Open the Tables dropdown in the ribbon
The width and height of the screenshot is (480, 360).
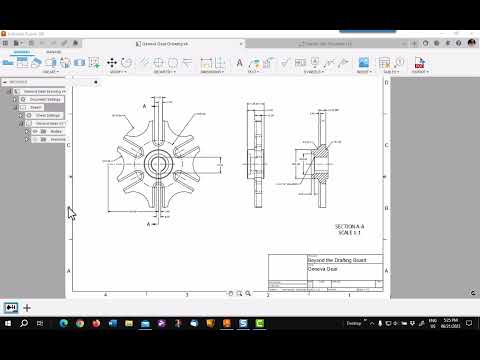[x=391, y=72]
